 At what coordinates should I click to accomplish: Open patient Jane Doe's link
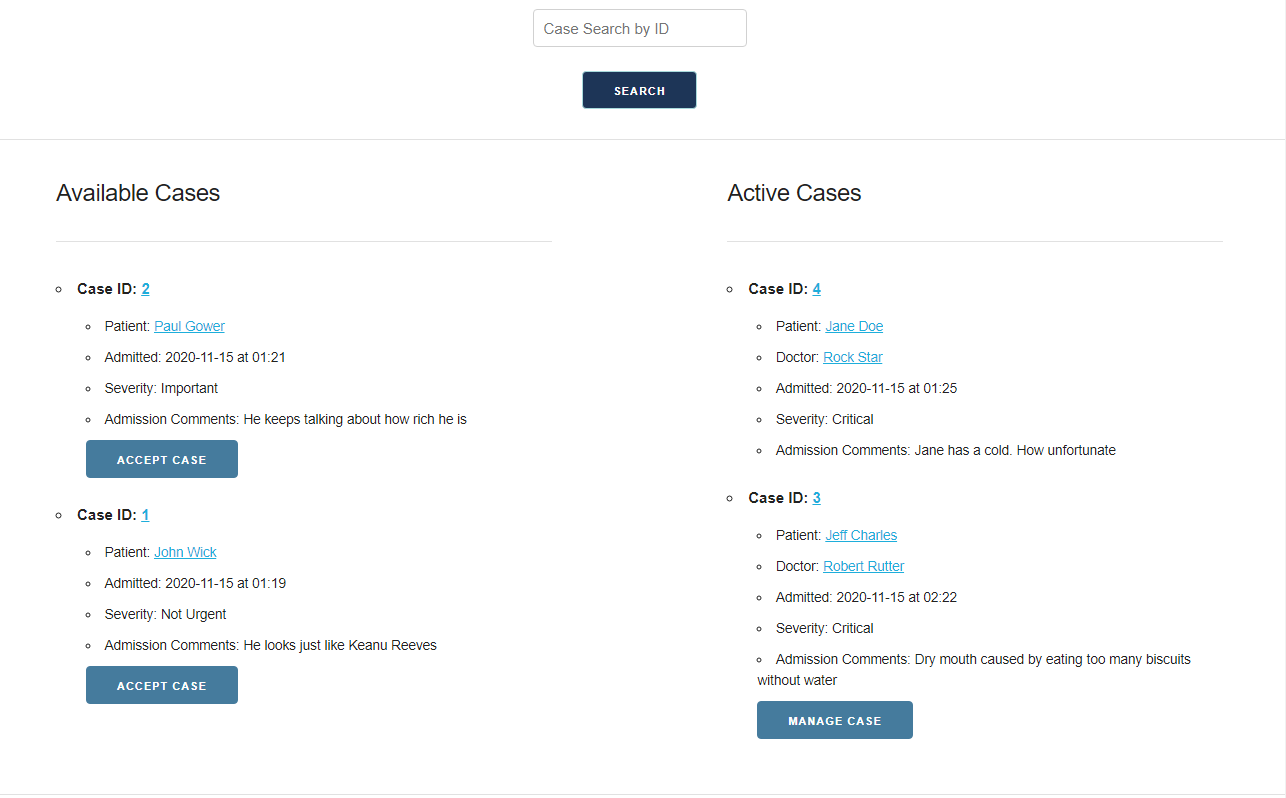click(854, 326)
